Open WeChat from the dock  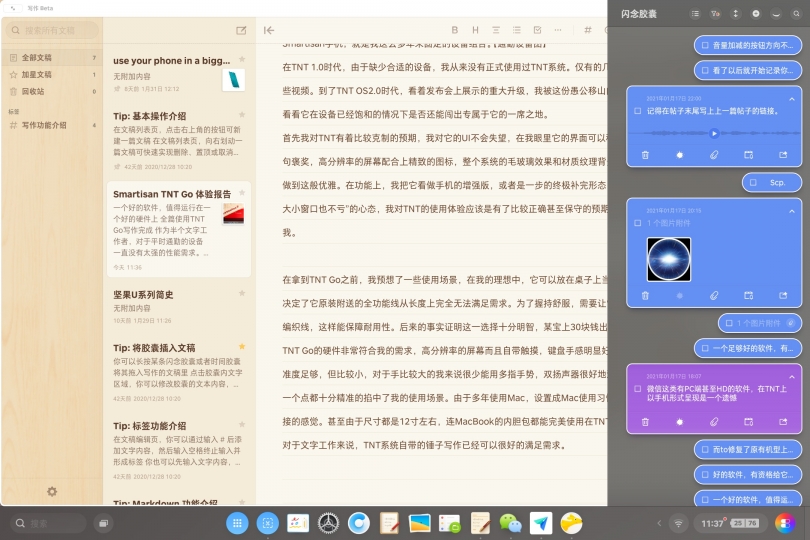[510, 522]
